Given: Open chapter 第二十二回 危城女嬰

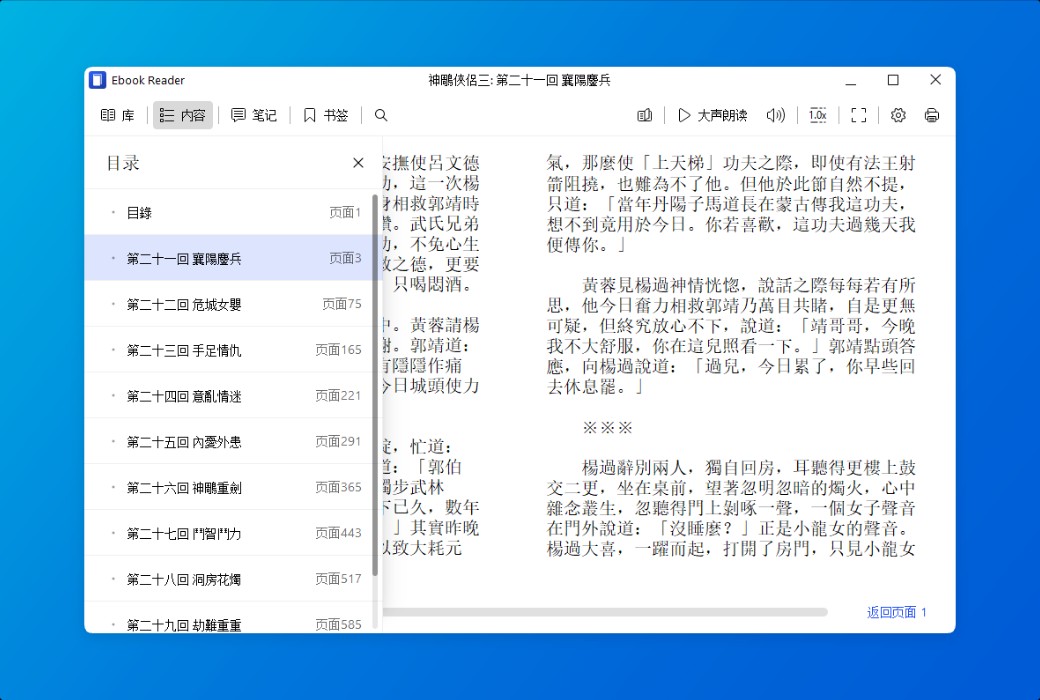Looking at the screenshot, I should pos(200,303).
